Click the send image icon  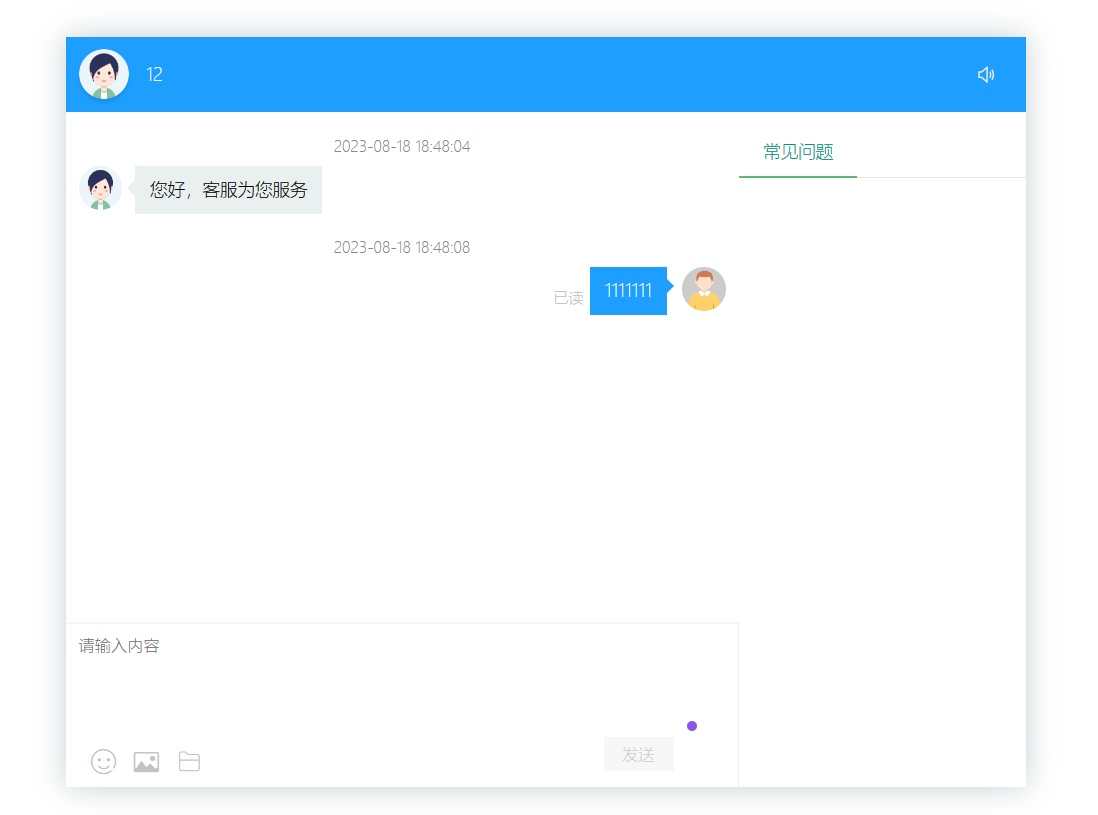(146, 761)
